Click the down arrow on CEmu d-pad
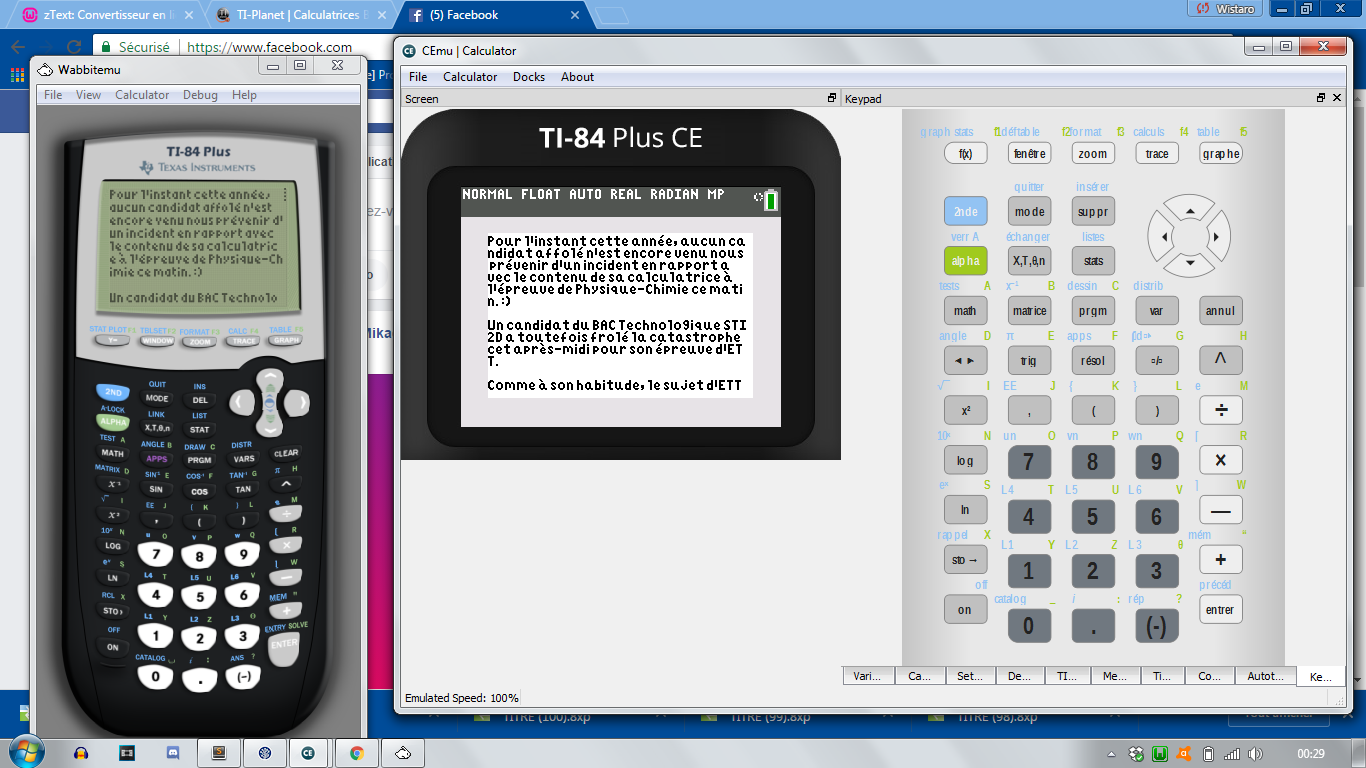1366x768 pixels. point(1190,263)
